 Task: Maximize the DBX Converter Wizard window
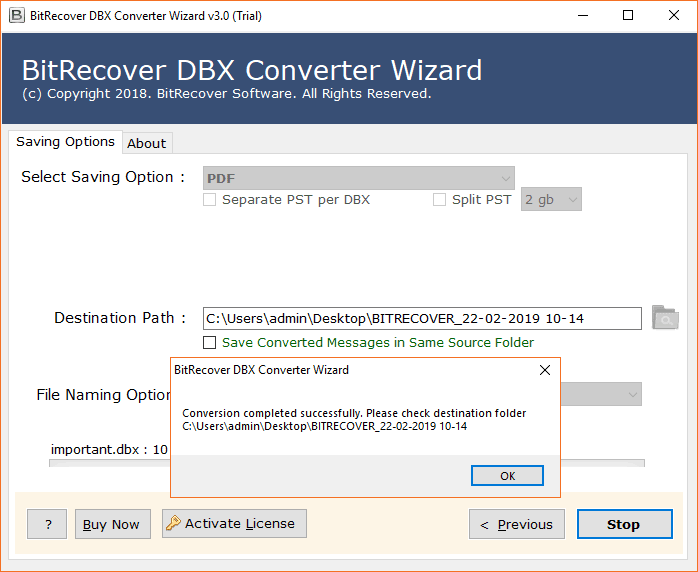pyautogui.click(x=628, y=16)
